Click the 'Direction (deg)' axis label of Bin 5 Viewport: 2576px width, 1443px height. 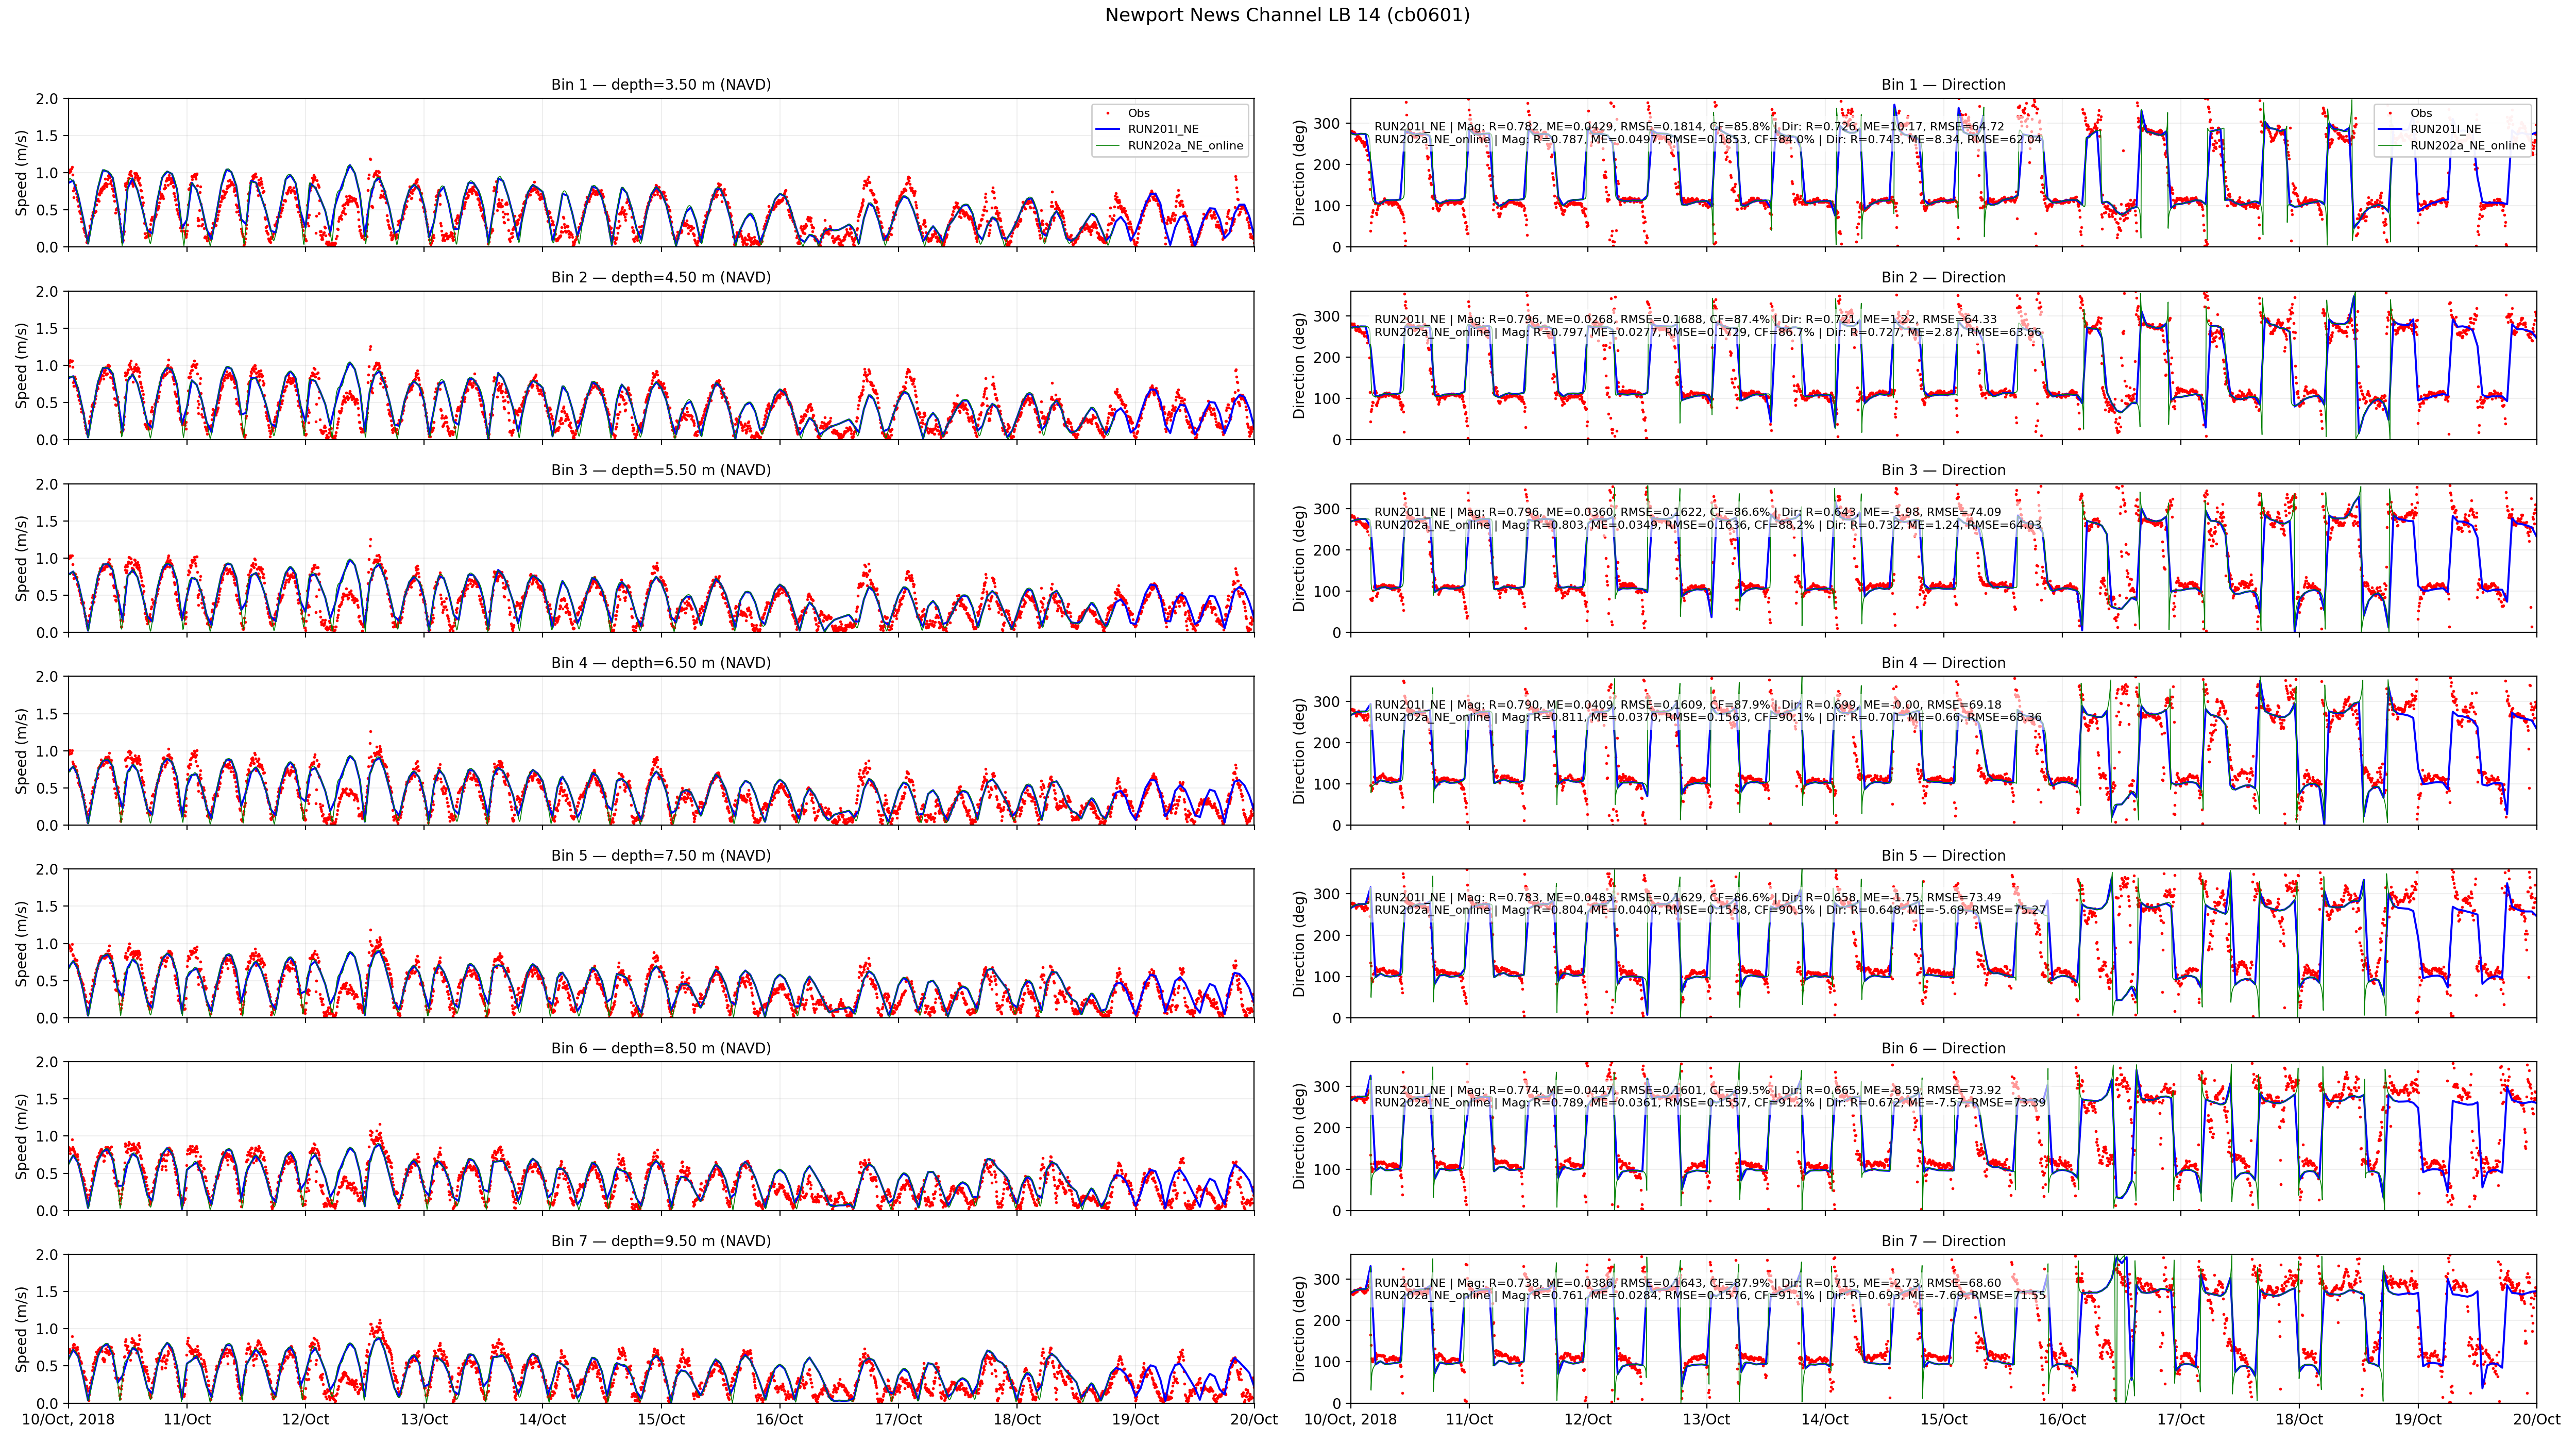point(1300,944)
